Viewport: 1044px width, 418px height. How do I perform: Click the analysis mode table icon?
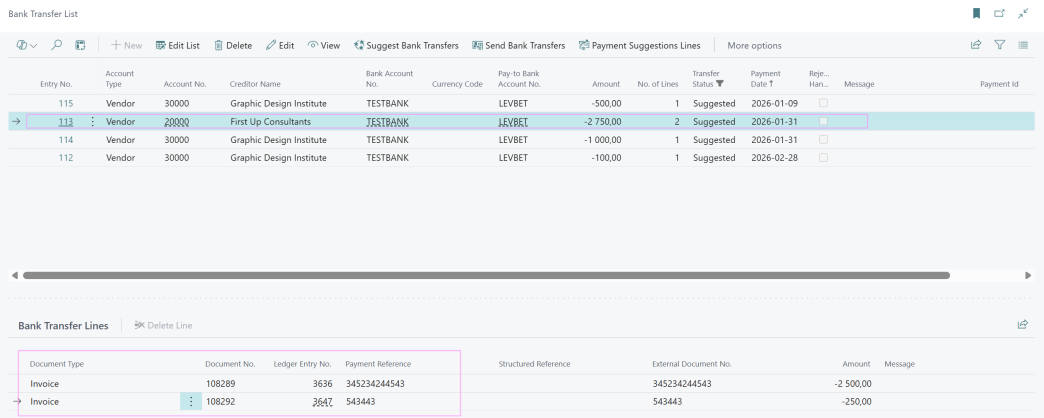click(80, 45)
